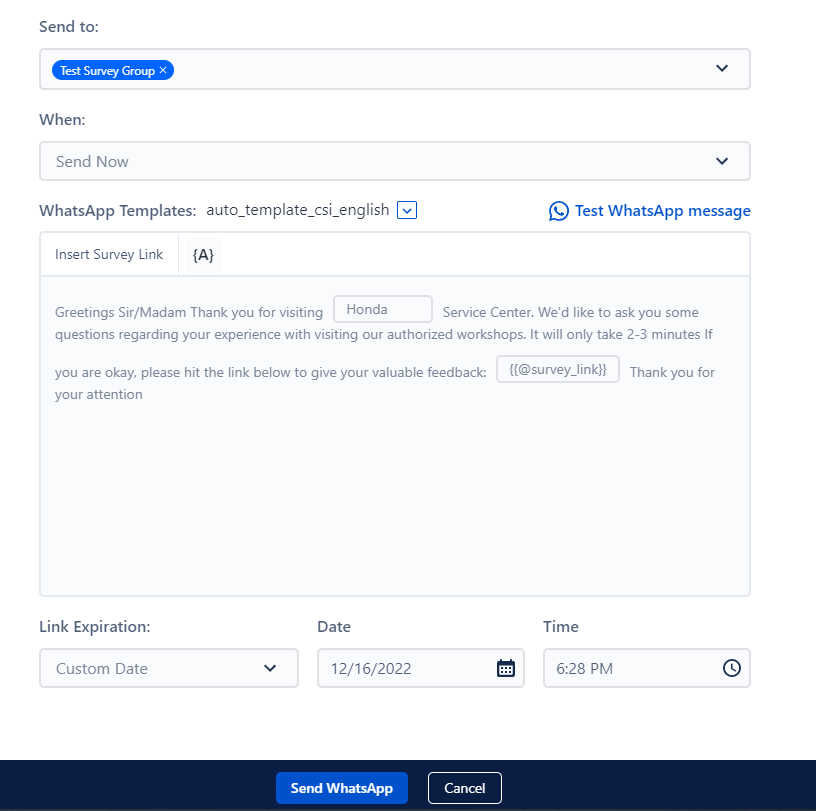Open the Test WhatsApp message link
Viewport: 816px width, 811px height.
click(x=663, y=211)
